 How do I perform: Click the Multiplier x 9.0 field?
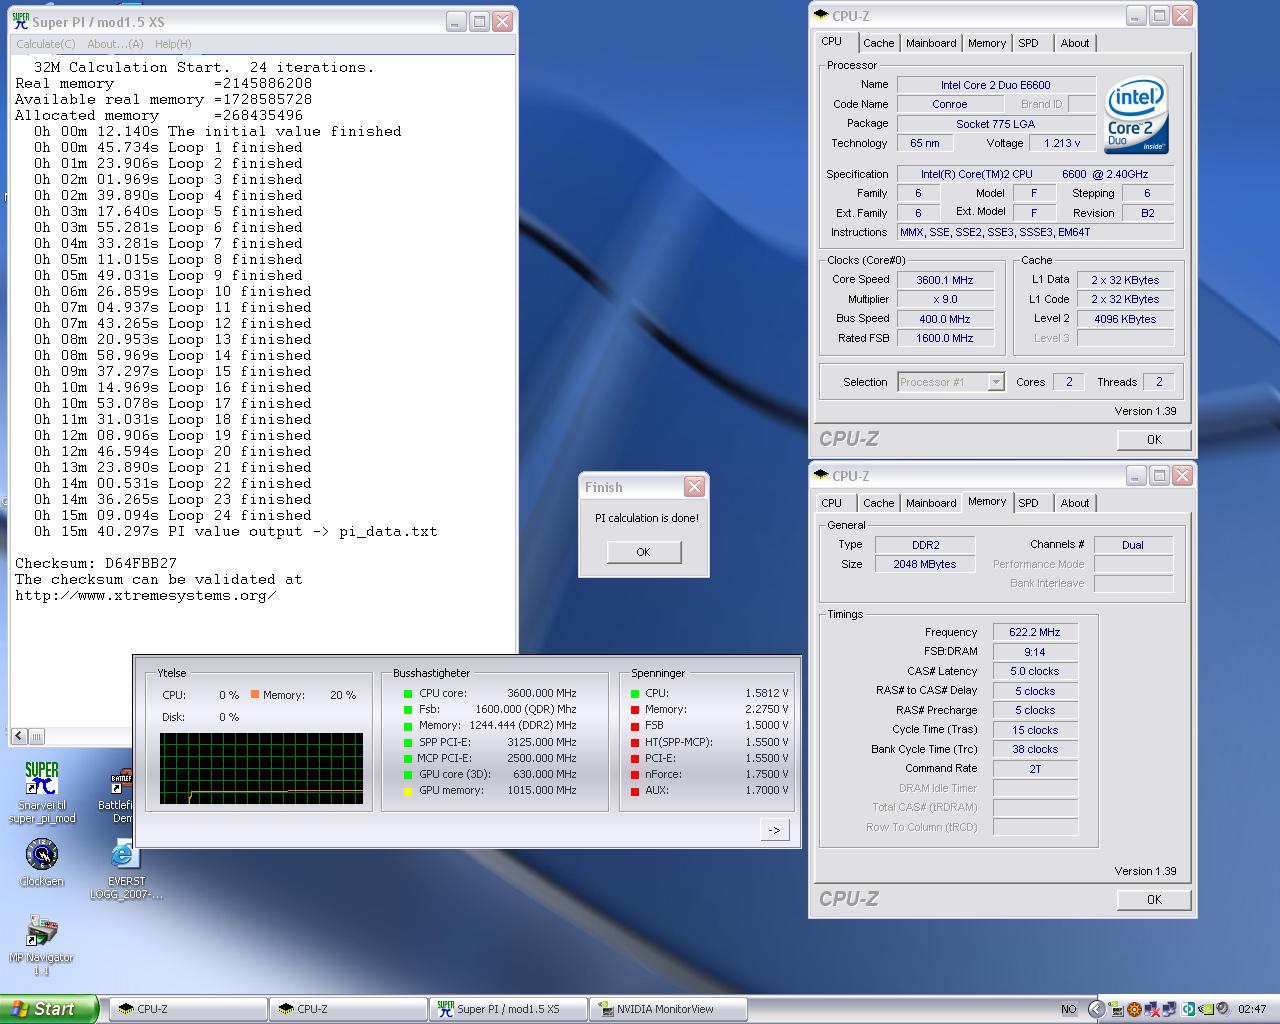[x=945, y=299]
